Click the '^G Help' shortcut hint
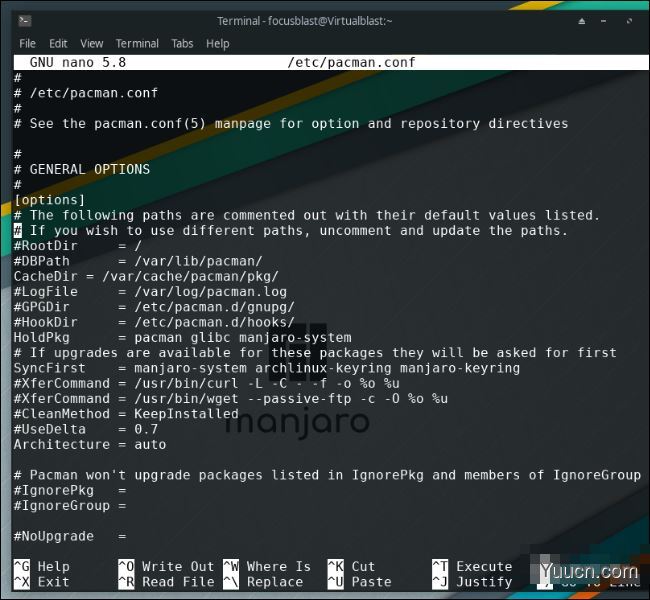 (x=42, y=567)
